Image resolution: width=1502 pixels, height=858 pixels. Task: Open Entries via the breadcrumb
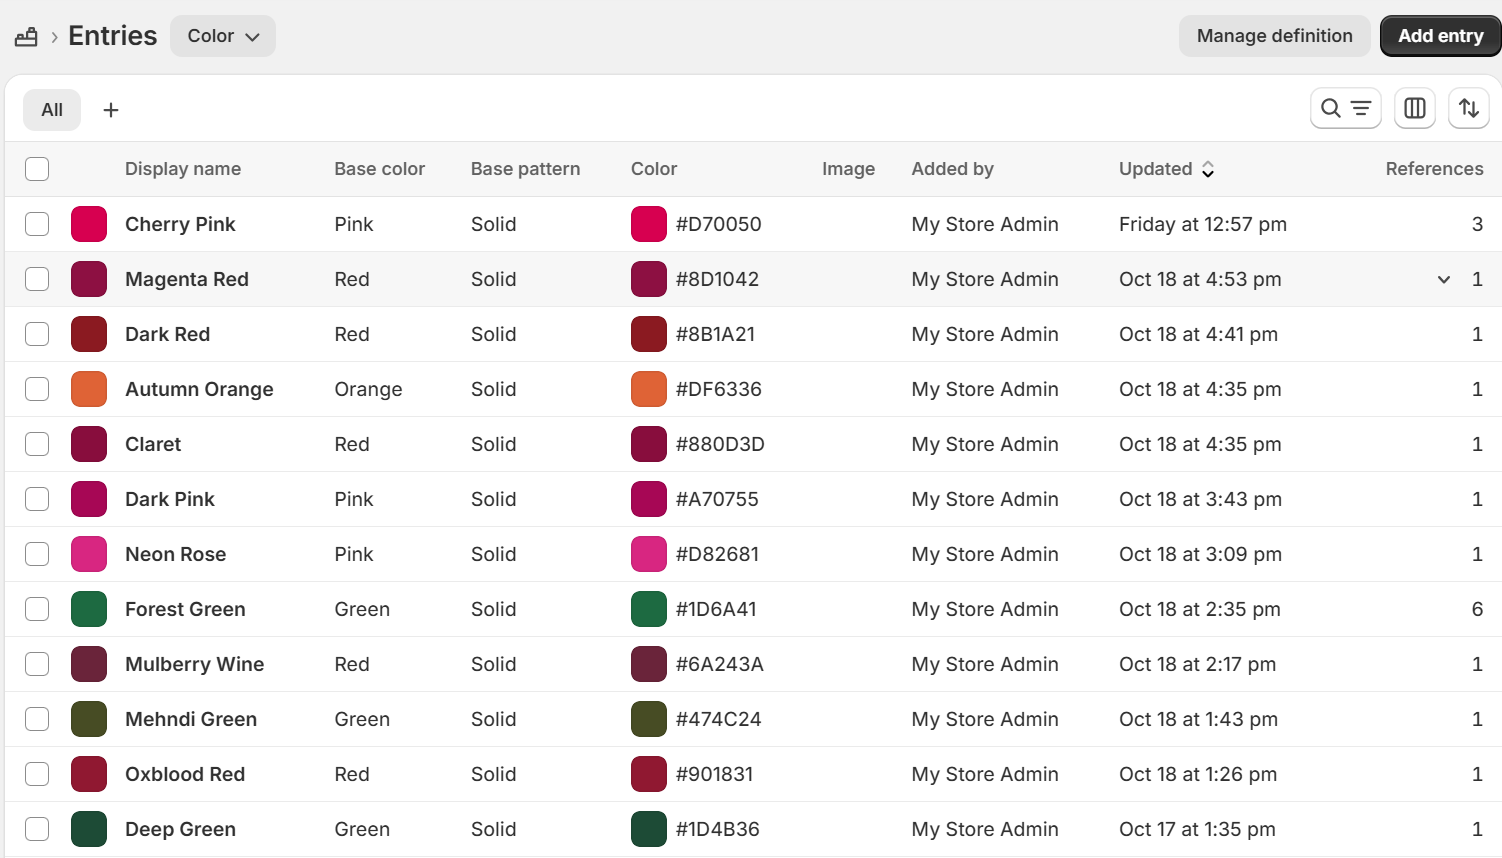point(112,35)
